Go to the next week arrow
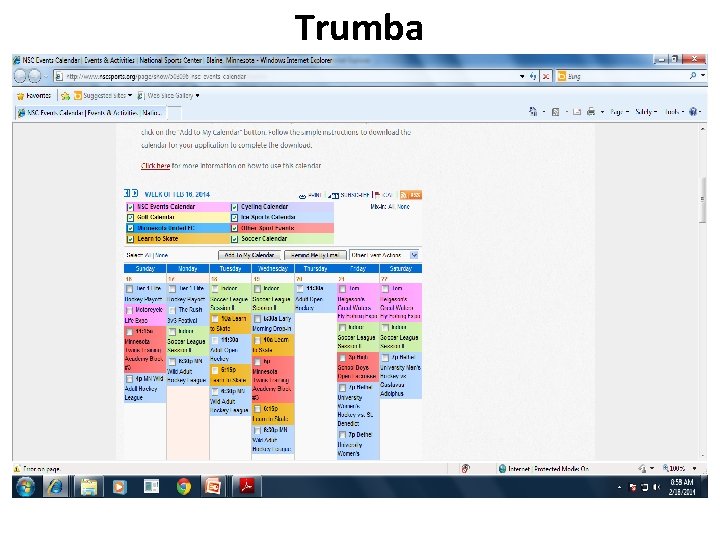The image size is (720, 540). click(135, 193)
